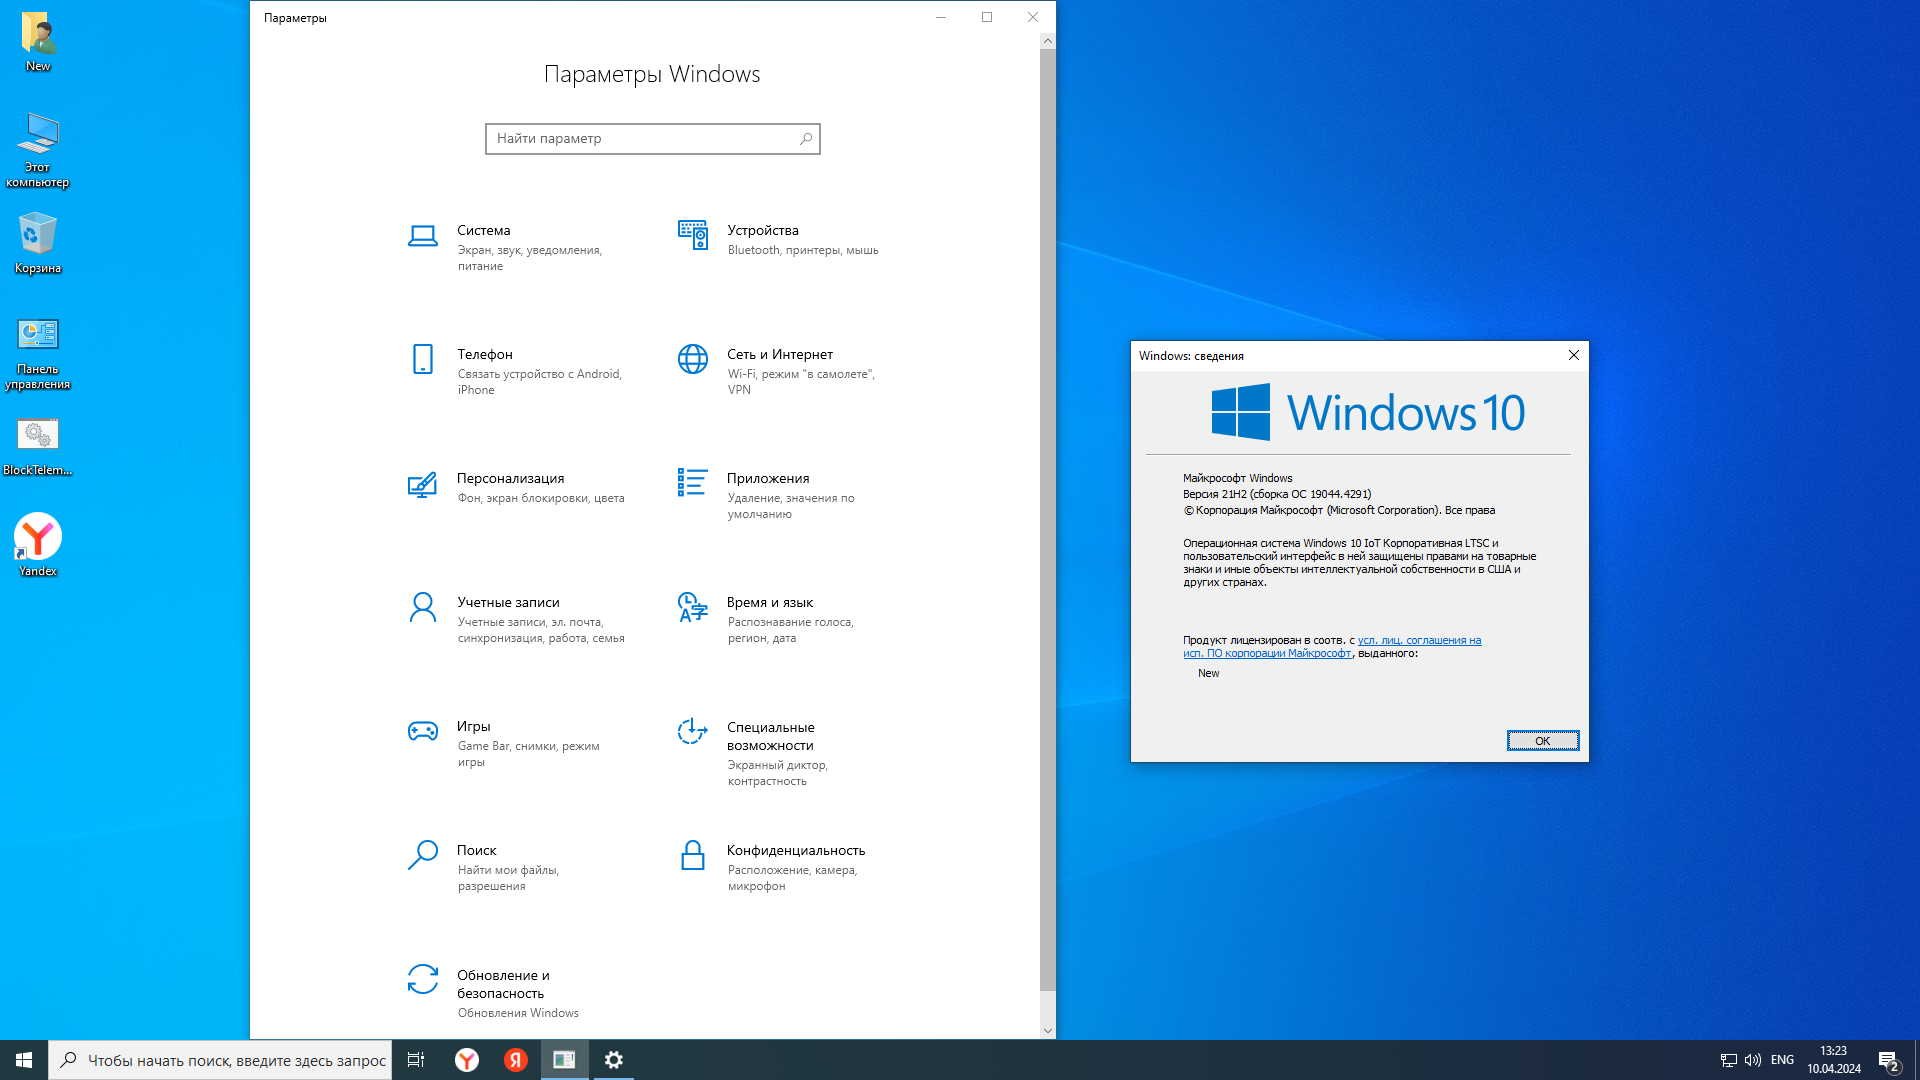The height and width of the screenshot is (1080, 1920).
Task: Open the Игры gamepad icon
Action: (423, 731)
